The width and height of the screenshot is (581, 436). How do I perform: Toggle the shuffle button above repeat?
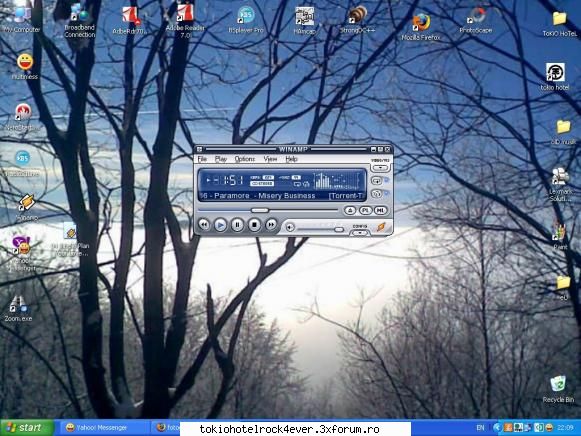coord(376,181)
